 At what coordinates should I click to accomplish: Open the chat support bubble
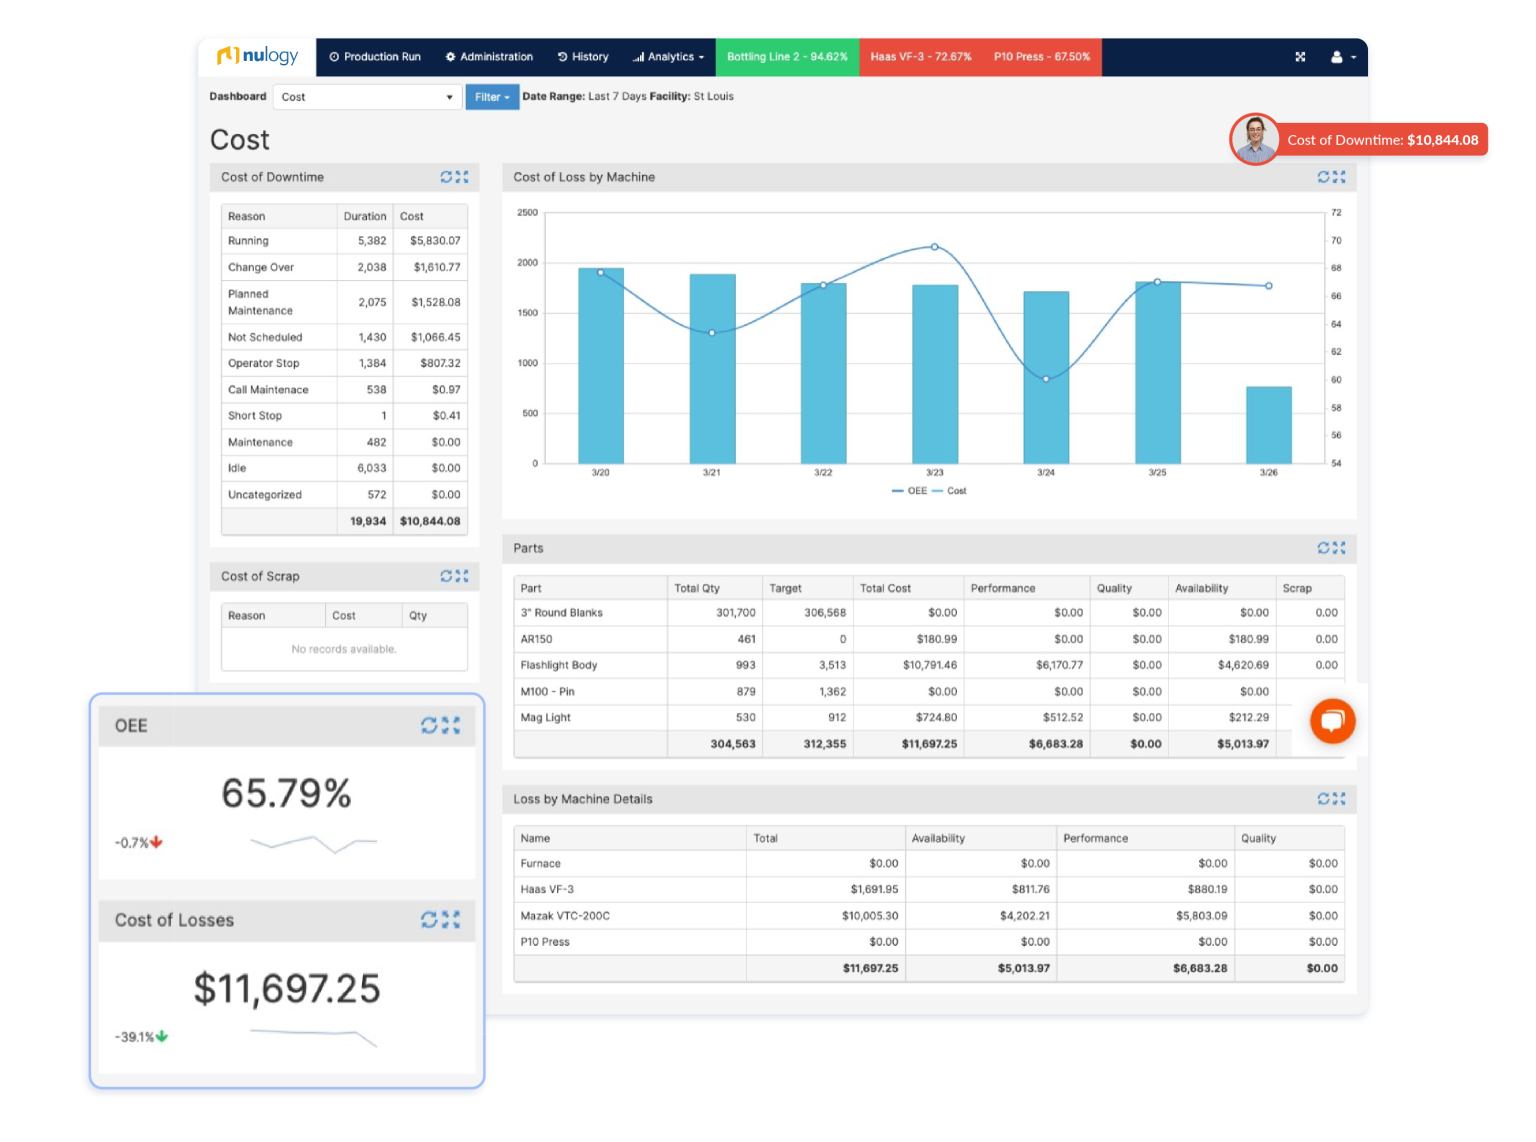tap(1332, 721)
